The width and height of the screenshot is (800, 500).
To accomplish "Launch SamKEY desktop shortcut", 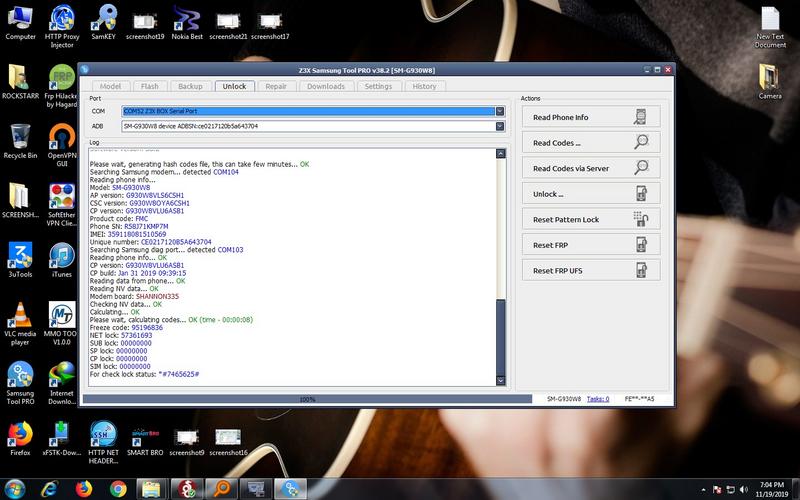I will (104, 23).
